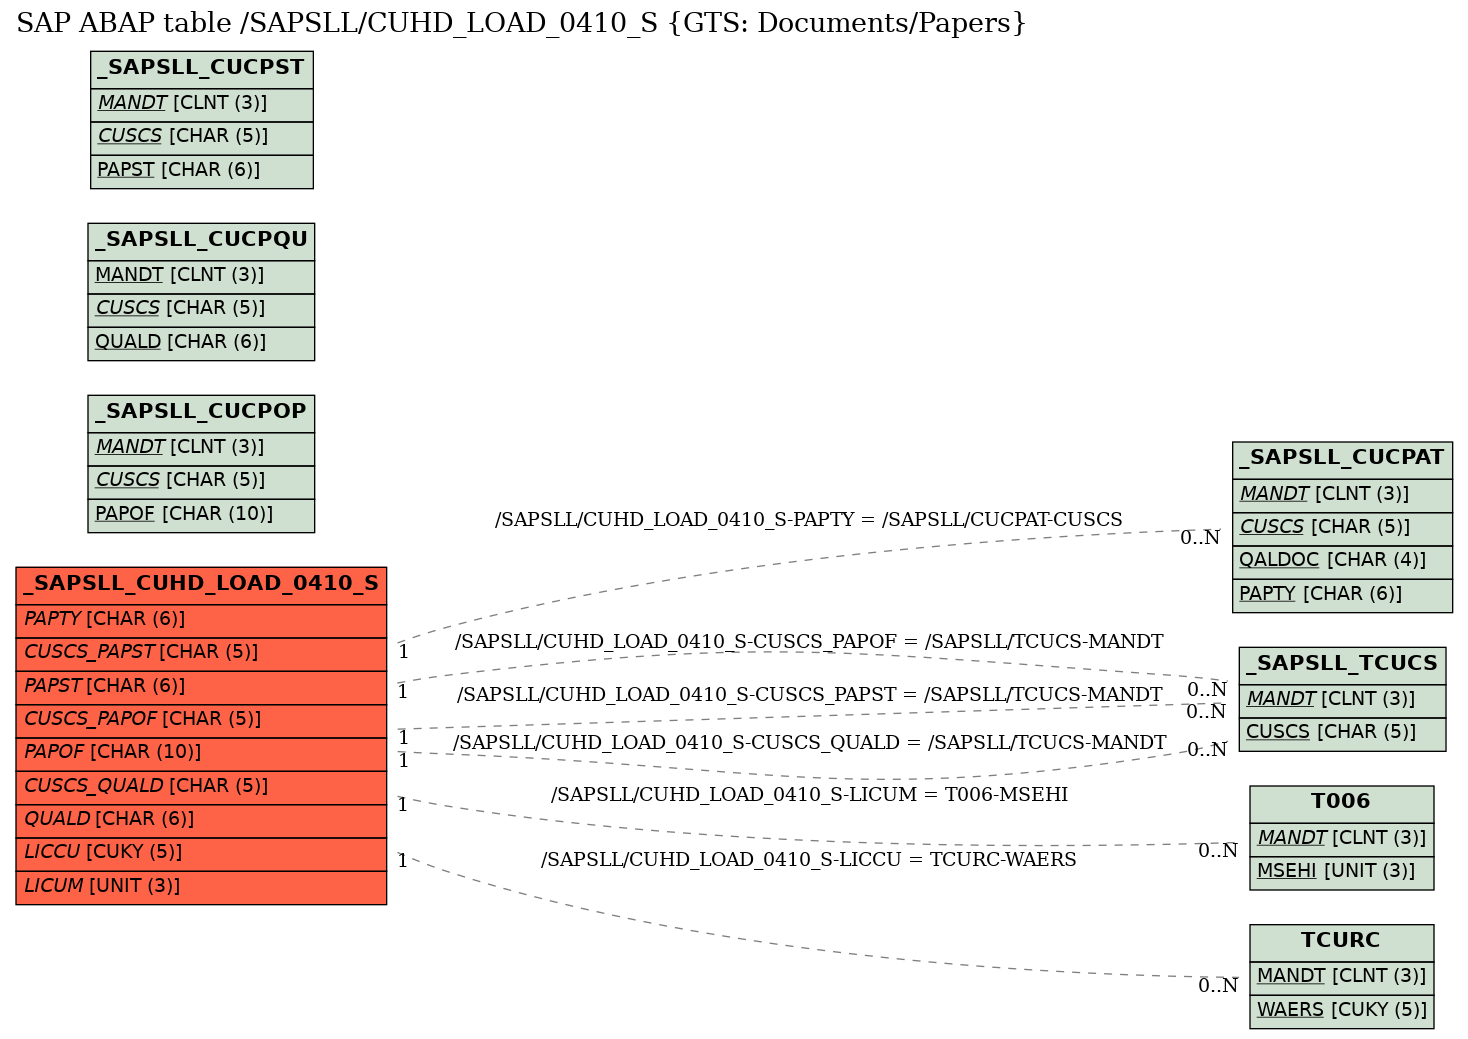Select LICUM [UNIT (3)] field
This screenshot has width=1468, height=1039.
(x=201, y=887)
